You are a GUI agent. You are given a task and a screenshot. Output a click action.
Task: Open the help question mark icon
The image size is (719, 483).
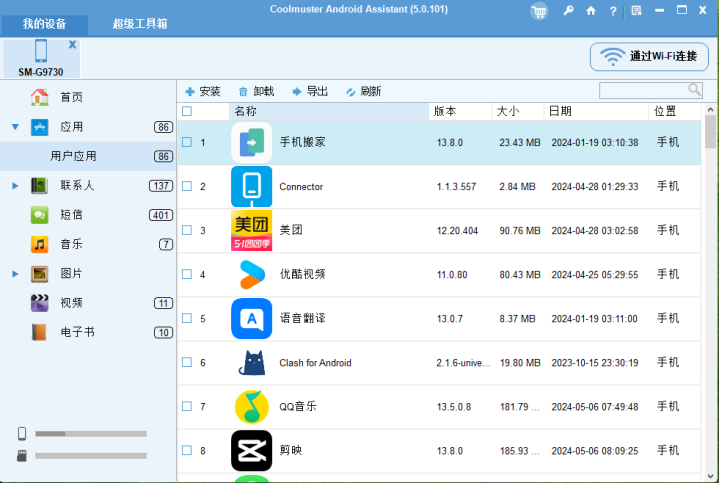click(x=613, y=11)
